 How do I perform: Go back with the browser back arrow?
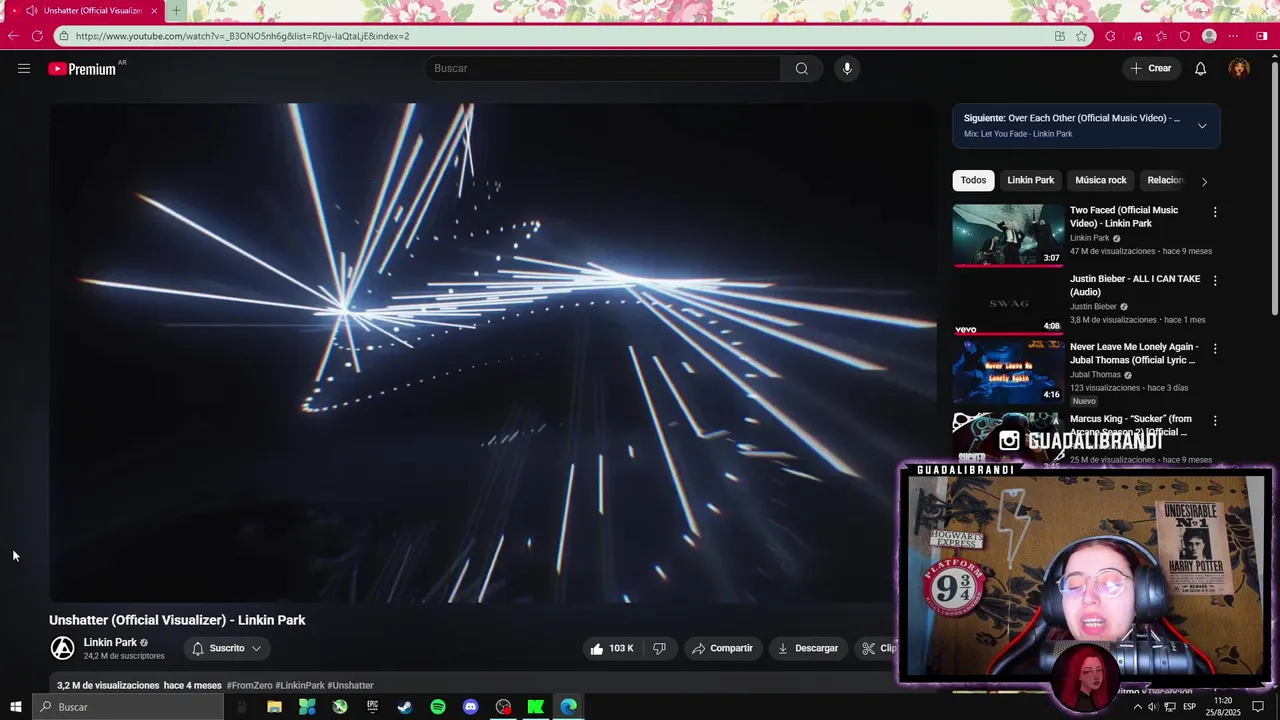(13, 36)
